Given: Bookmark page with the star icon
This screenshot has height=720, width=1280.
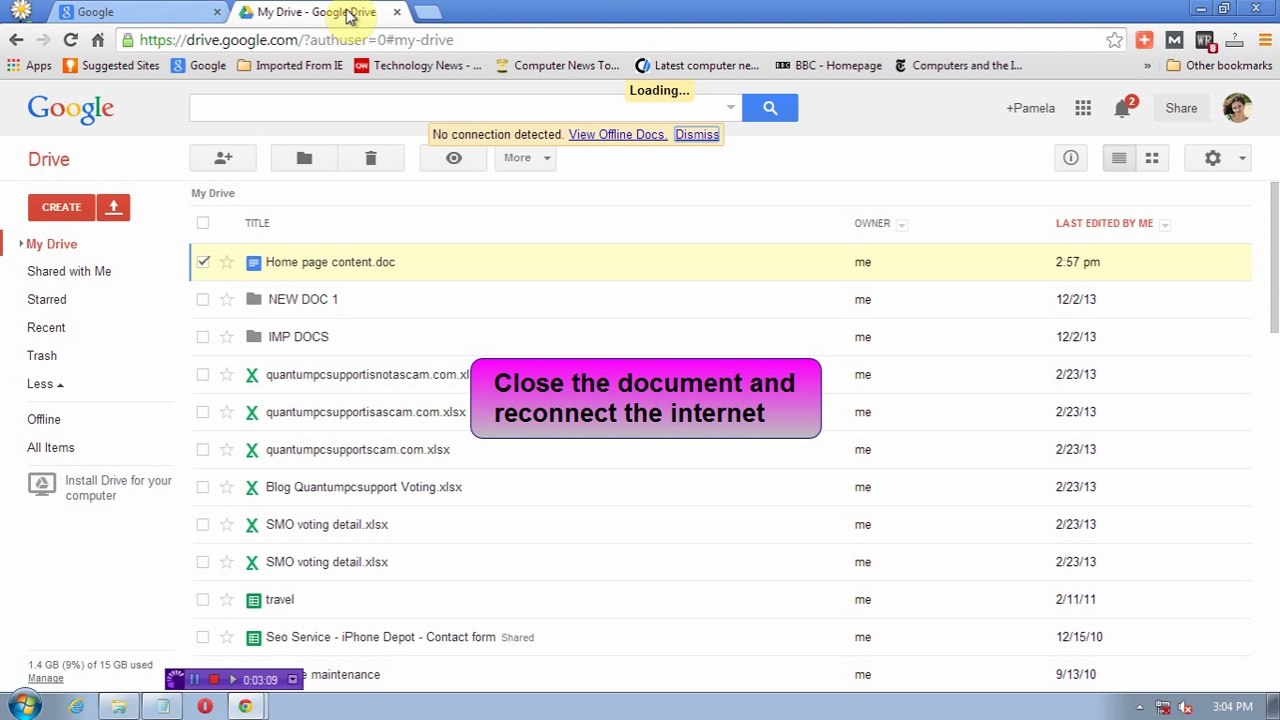Looking at the screenshot, I should (x=1114, y=40).
